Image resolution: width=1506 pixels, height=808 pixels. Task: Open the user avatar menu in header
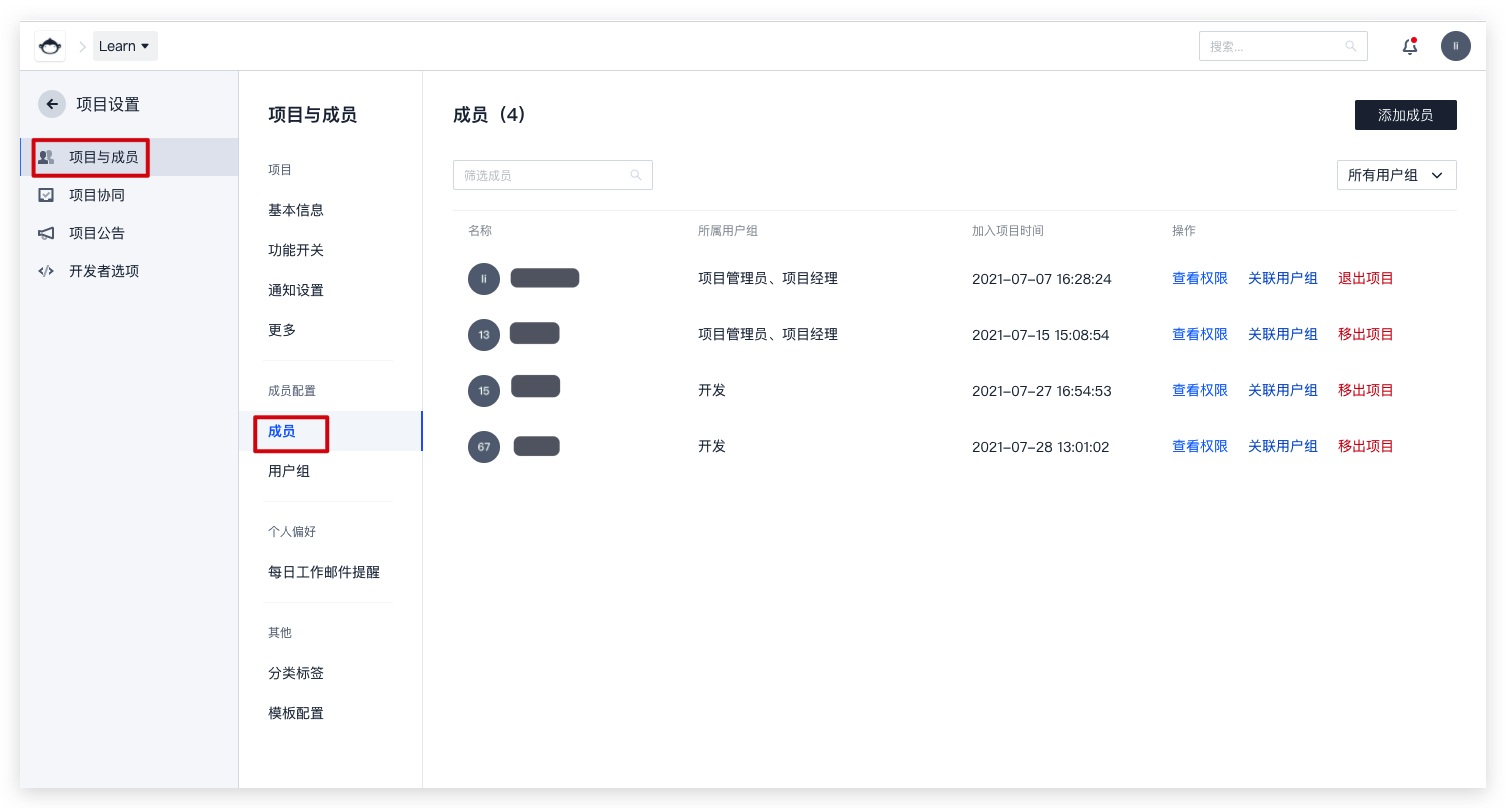[1455, 46]
